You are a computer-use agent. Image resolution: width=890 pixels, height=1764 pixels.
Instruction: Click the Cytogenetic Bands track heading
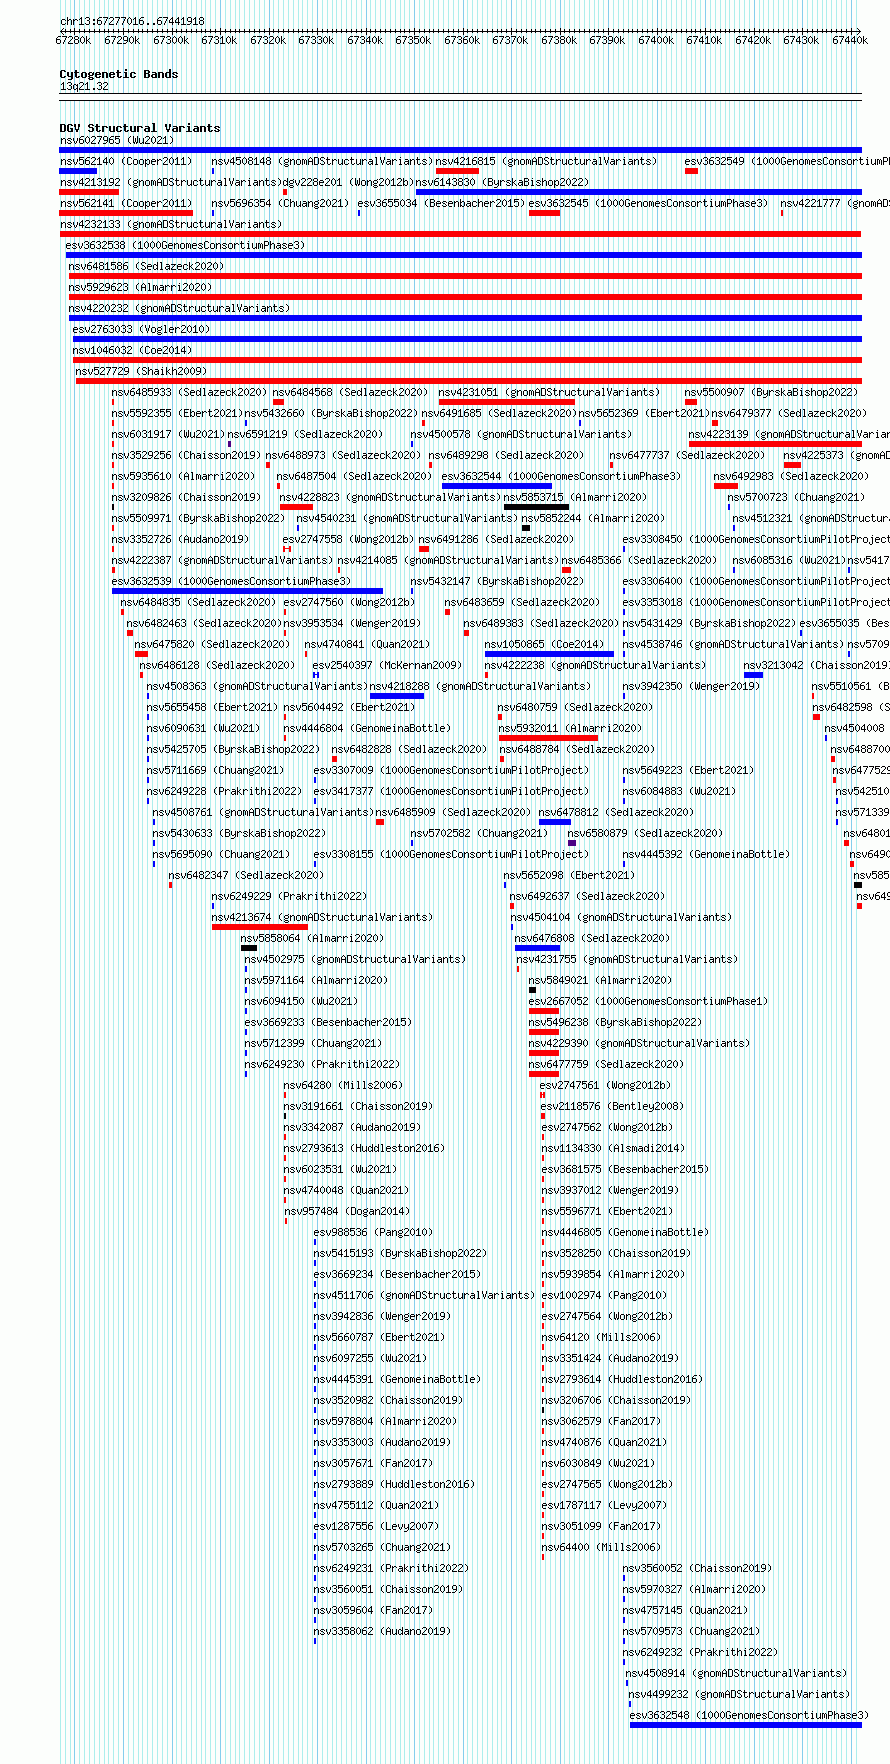(119, 74)
